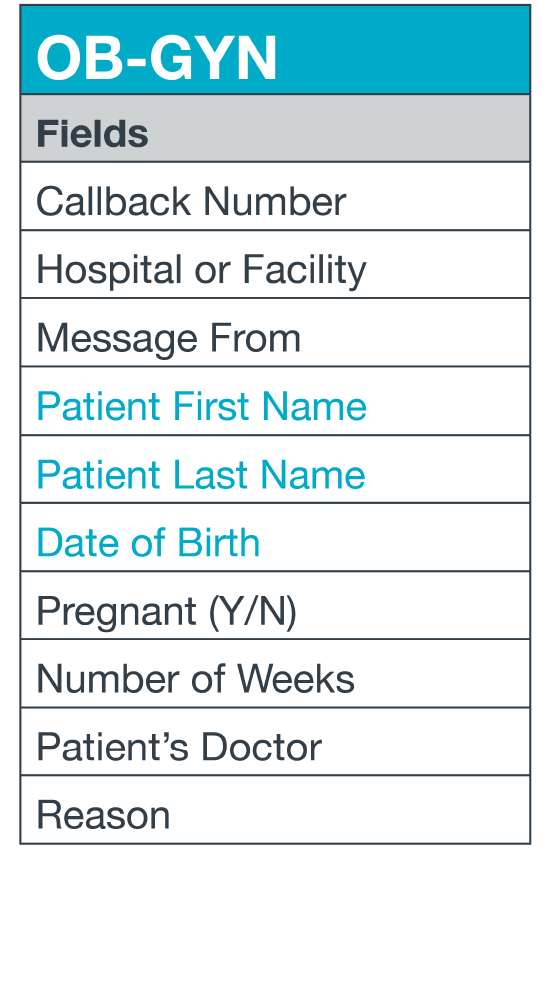Viewport: 551px width, 1001px height.
Task: Click the Pregnant (Y/N) field row
Action: (275, 606)
